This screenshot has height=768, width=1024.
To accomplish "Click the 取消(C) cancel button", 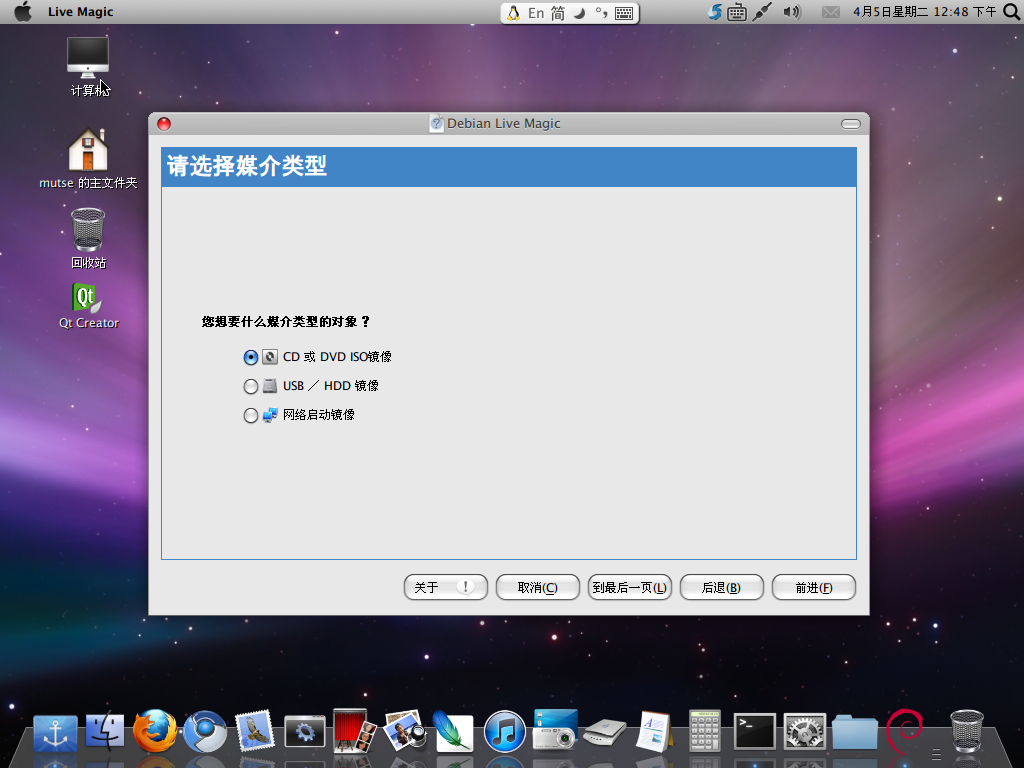I will click(x=537, y=587).
